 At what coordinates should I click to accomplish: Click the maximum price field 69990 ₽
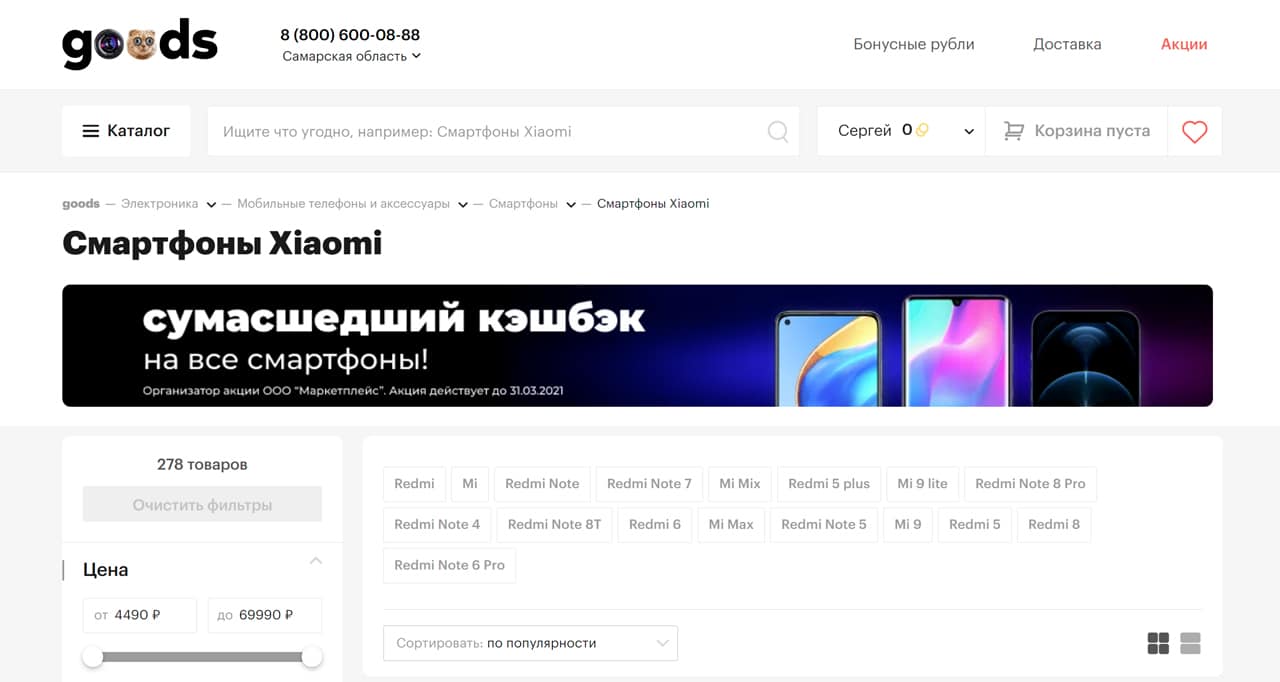pyautogui.click(x=265, y=615)
